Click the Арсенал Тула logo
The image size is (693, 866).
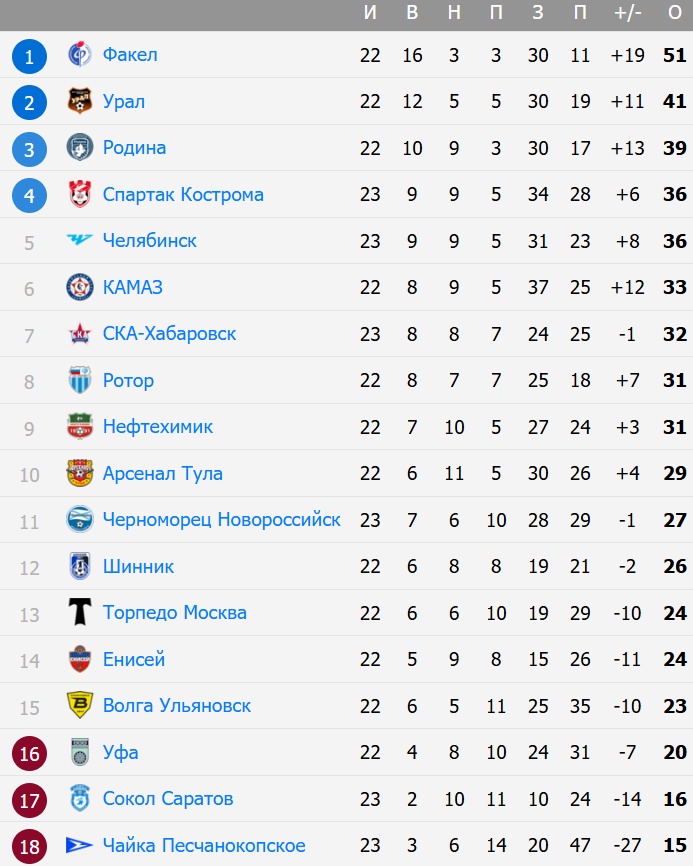pos(80,473)
